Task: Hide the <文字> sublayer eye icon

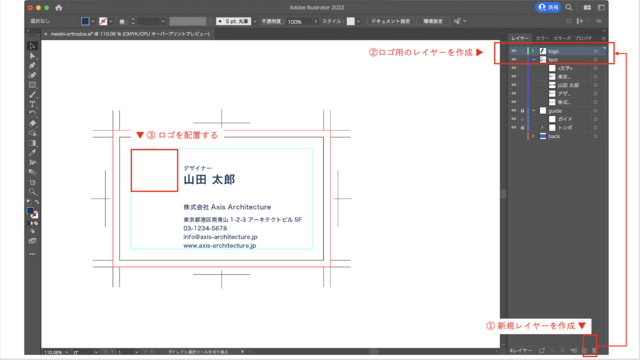Action: [514, 68]
